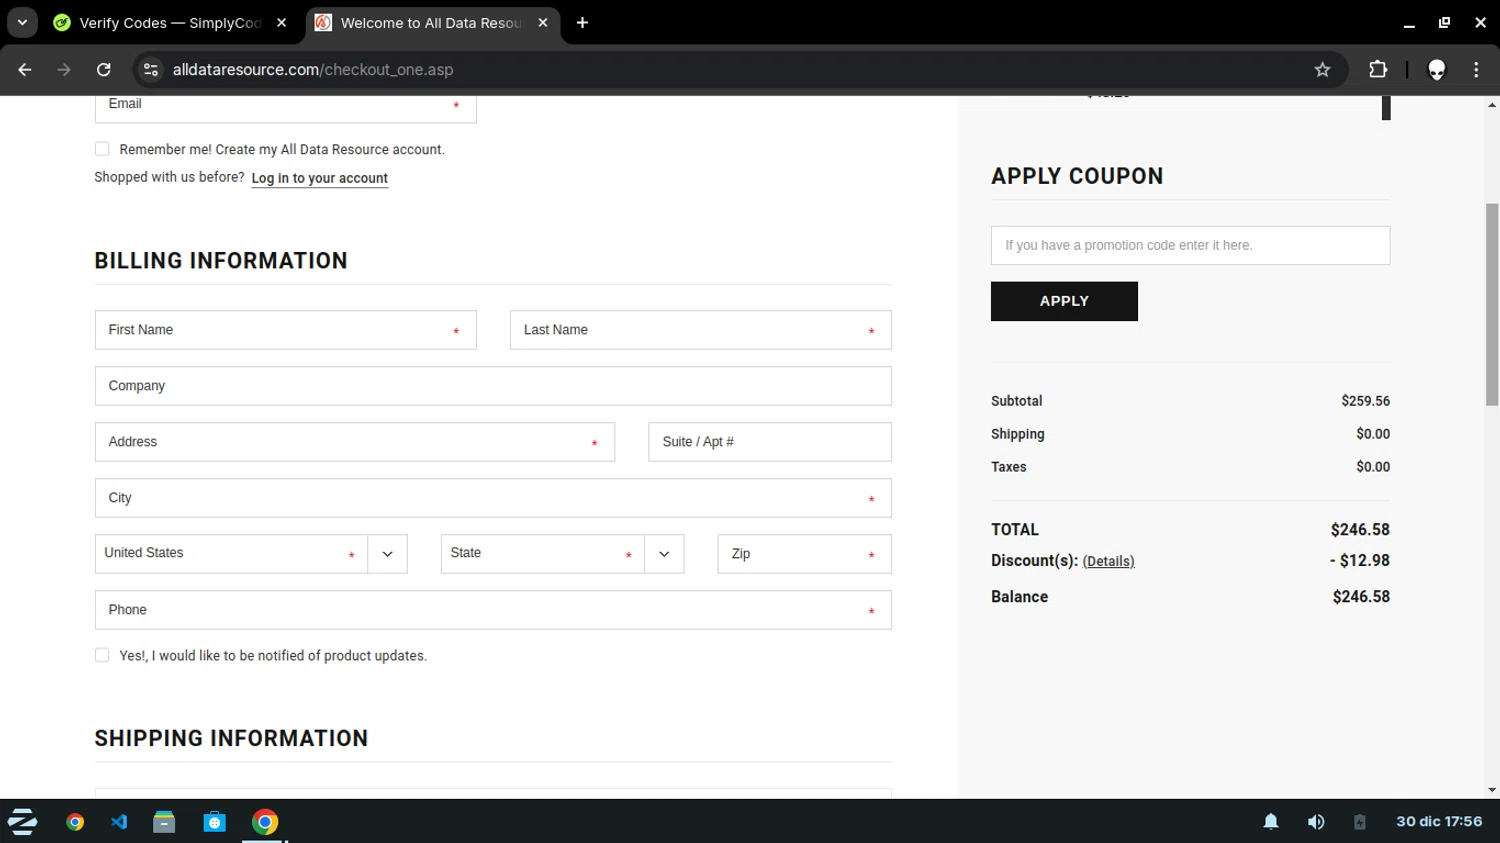Click the browser forward arrow

click(x=64, y=70)
